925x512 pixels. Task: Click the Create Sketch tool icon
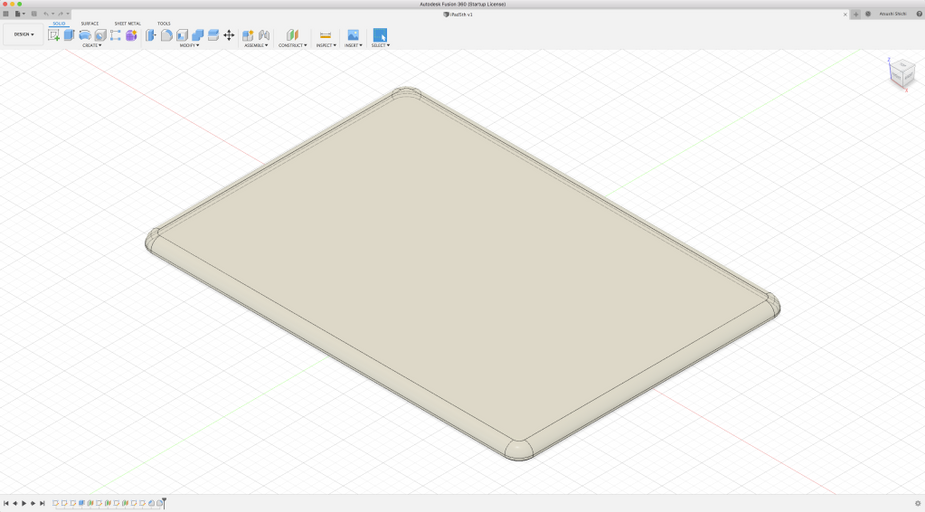pos(54,35)
